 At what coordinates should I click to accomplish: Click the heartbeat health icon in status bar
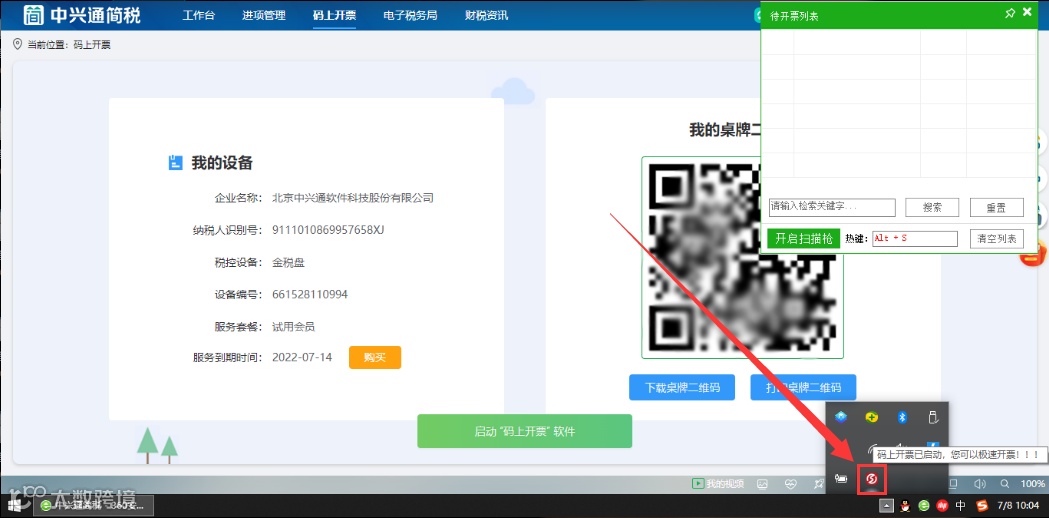tap(793, 483)
